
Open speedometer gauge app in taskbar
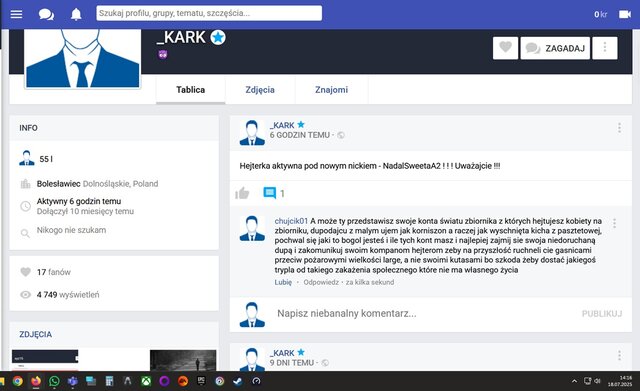tap(256, 381)
